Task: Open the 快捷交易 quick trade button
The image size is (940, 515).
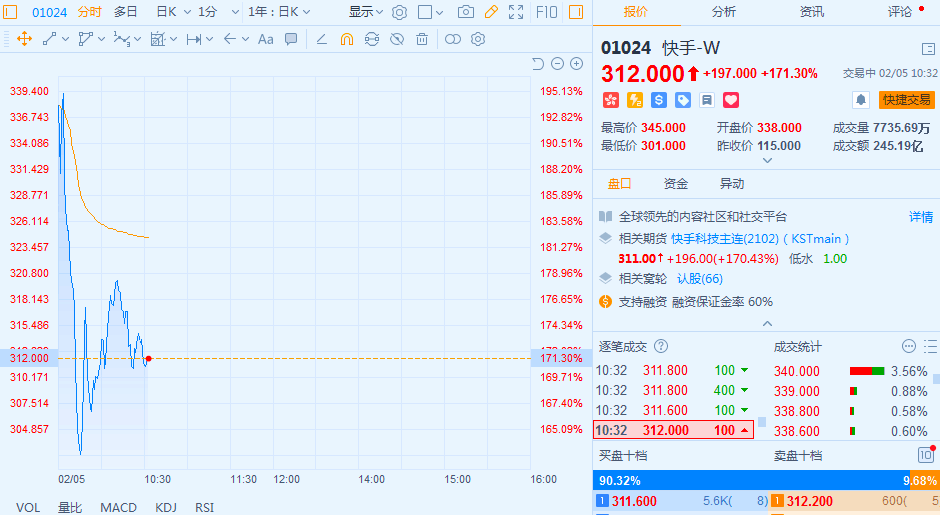Action: [906, 100]
